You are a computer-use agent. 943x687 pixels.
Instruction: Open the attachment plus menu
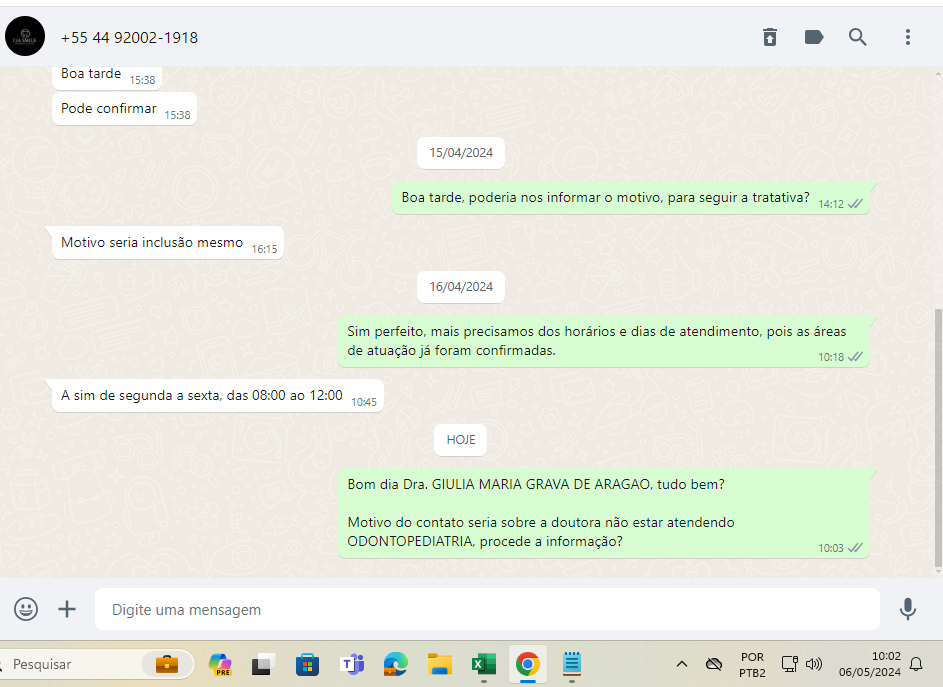[x=67, y=609]
